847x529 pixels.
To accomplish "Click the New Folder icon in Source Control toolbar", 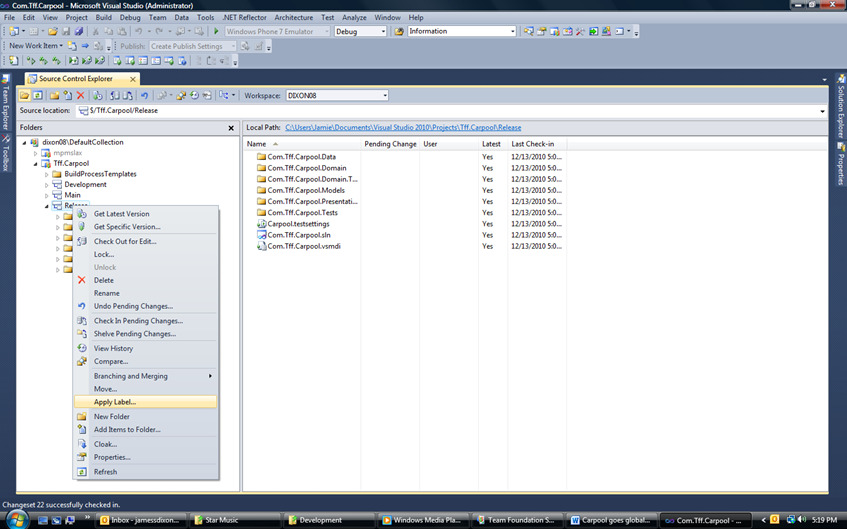I will [x=55, y=96].
